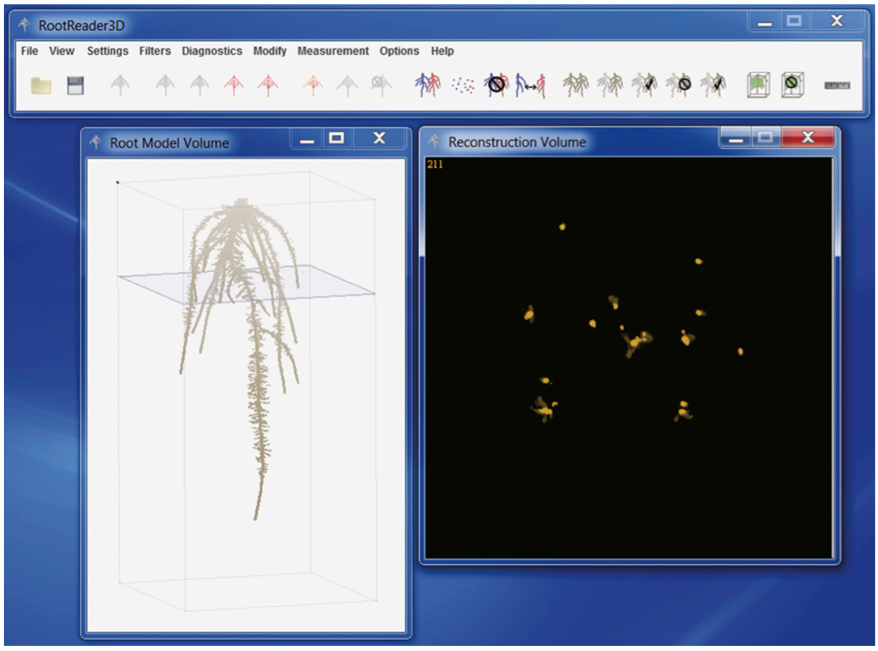
Task: Maximize the Reconstruction Volume window
Action: [x=765, y=137]
